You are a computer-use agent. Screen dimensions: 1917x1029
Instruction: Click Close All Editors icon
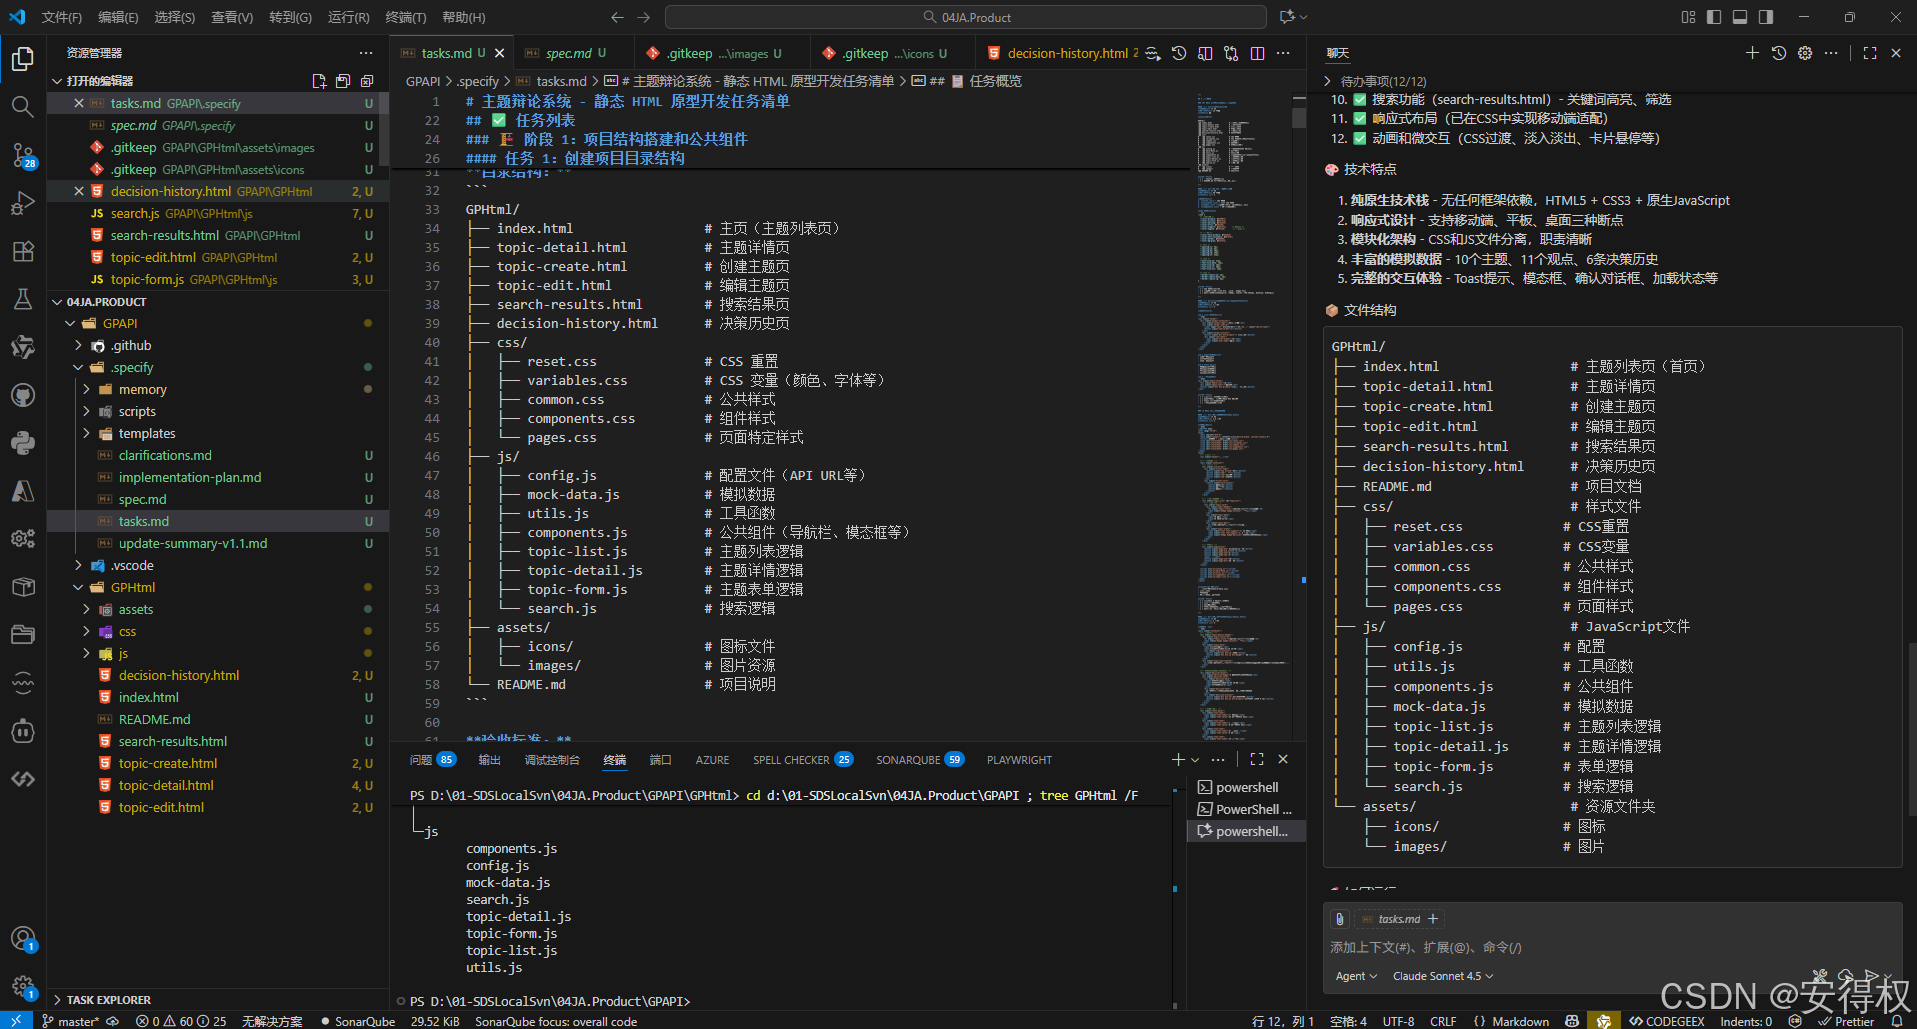[x=367, y=81]
